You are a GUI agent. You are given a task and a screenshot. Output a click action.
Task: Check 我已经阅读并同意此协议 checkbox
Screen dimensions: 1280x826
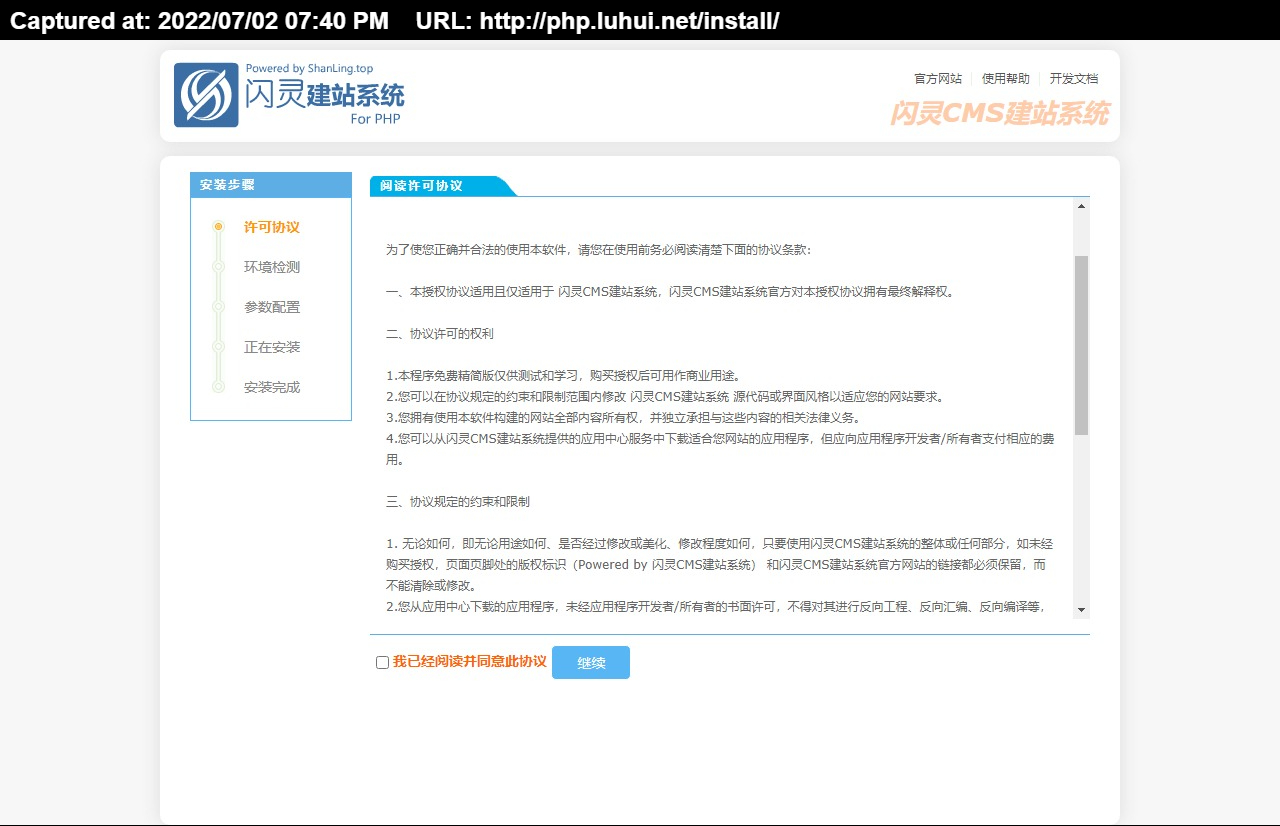(382, 662)
